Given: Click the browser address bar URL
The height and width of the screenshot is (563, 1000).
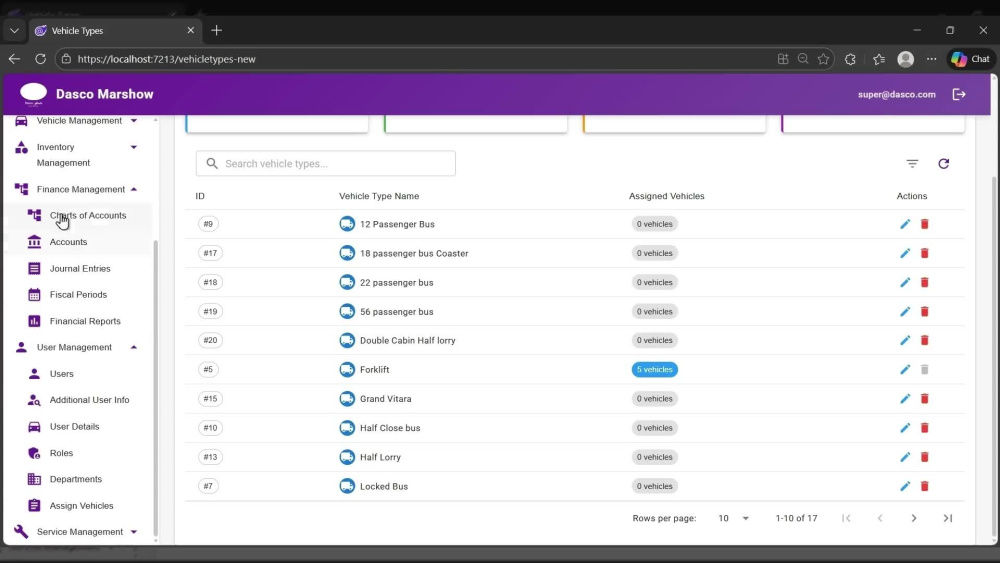Looking at the screenshot, I should (166, 59).
